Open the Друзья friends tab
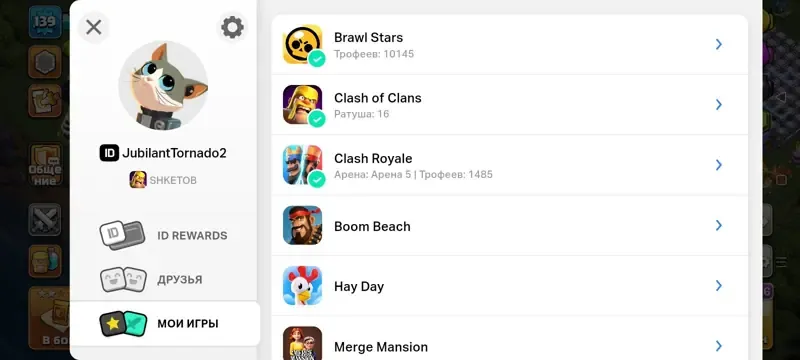Screen dimensions: 800x360 [x=164, y=279]
